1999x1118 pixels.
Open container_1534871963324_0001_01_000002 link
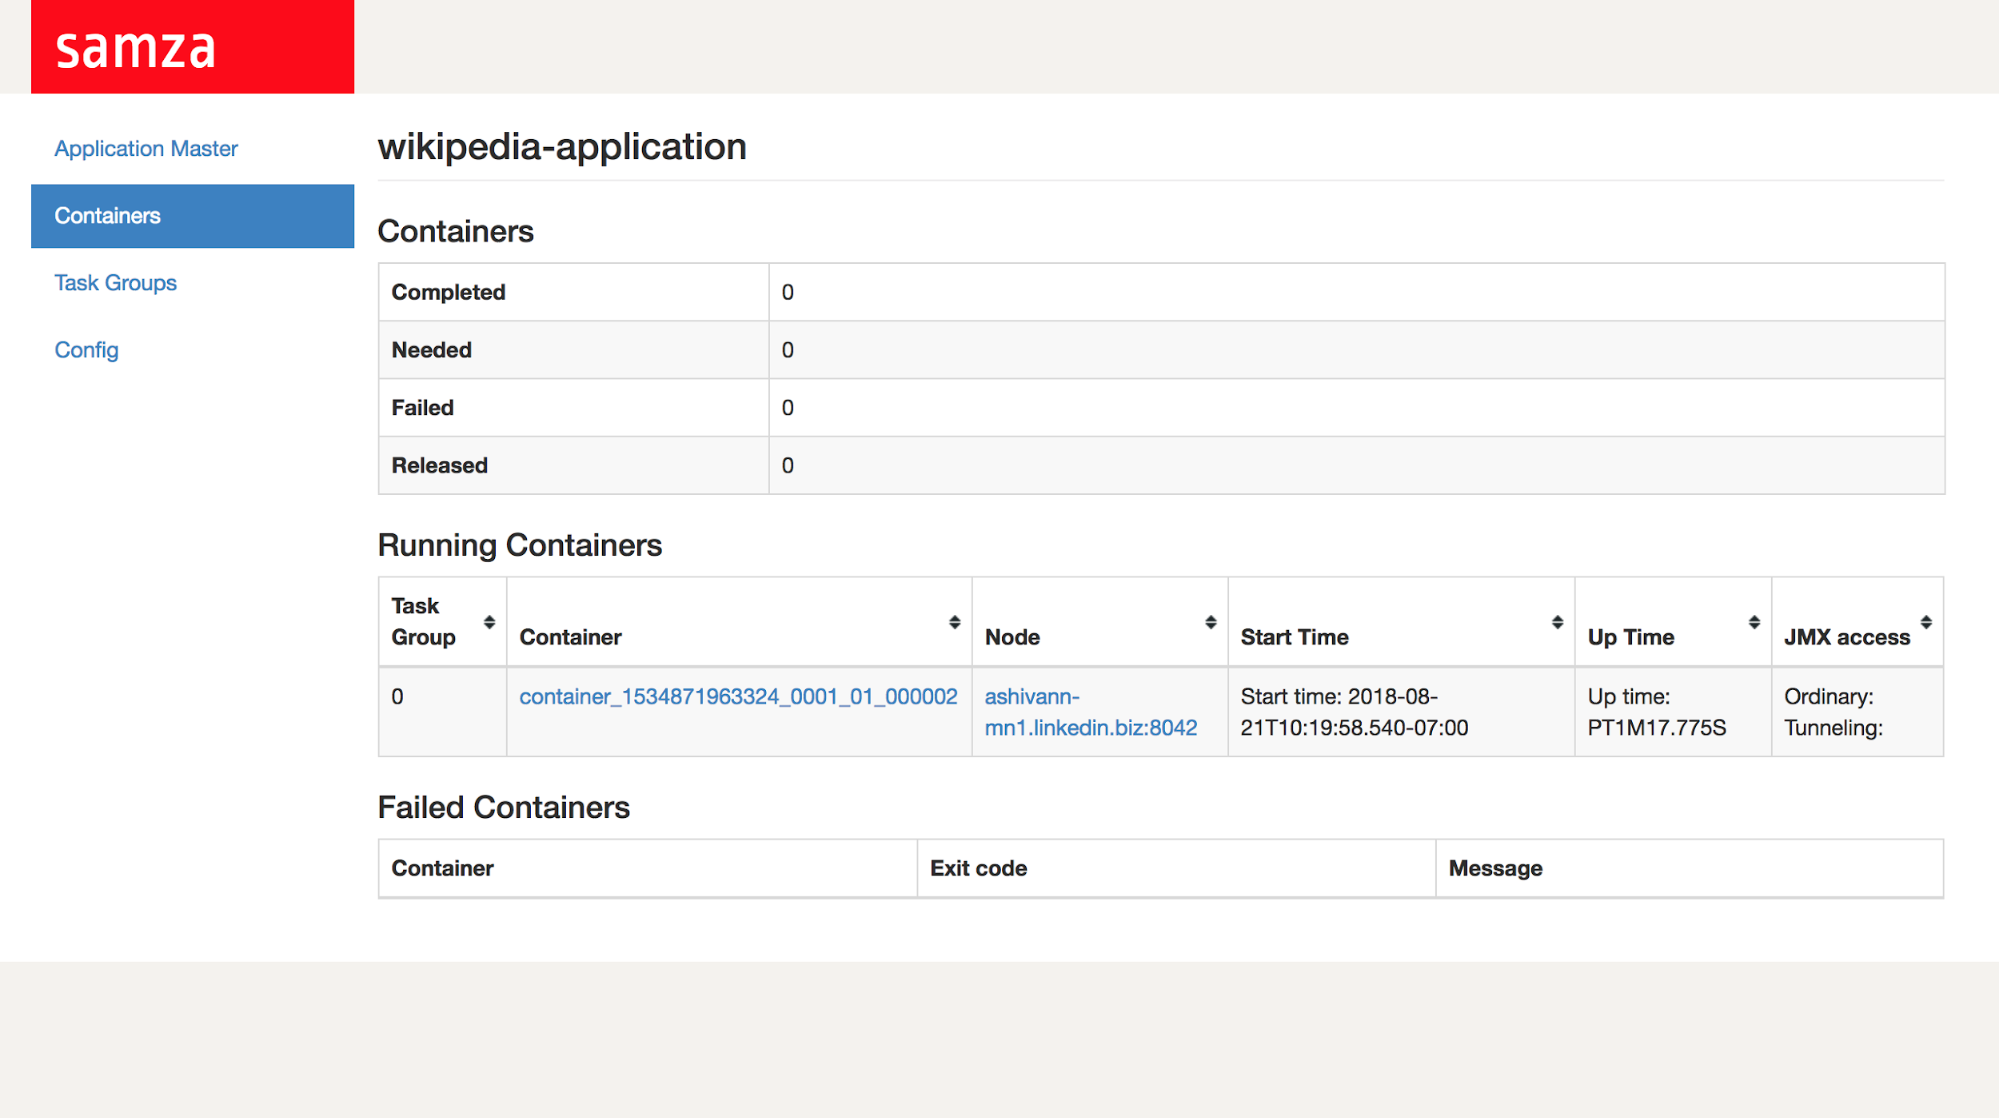coord(738,697)
